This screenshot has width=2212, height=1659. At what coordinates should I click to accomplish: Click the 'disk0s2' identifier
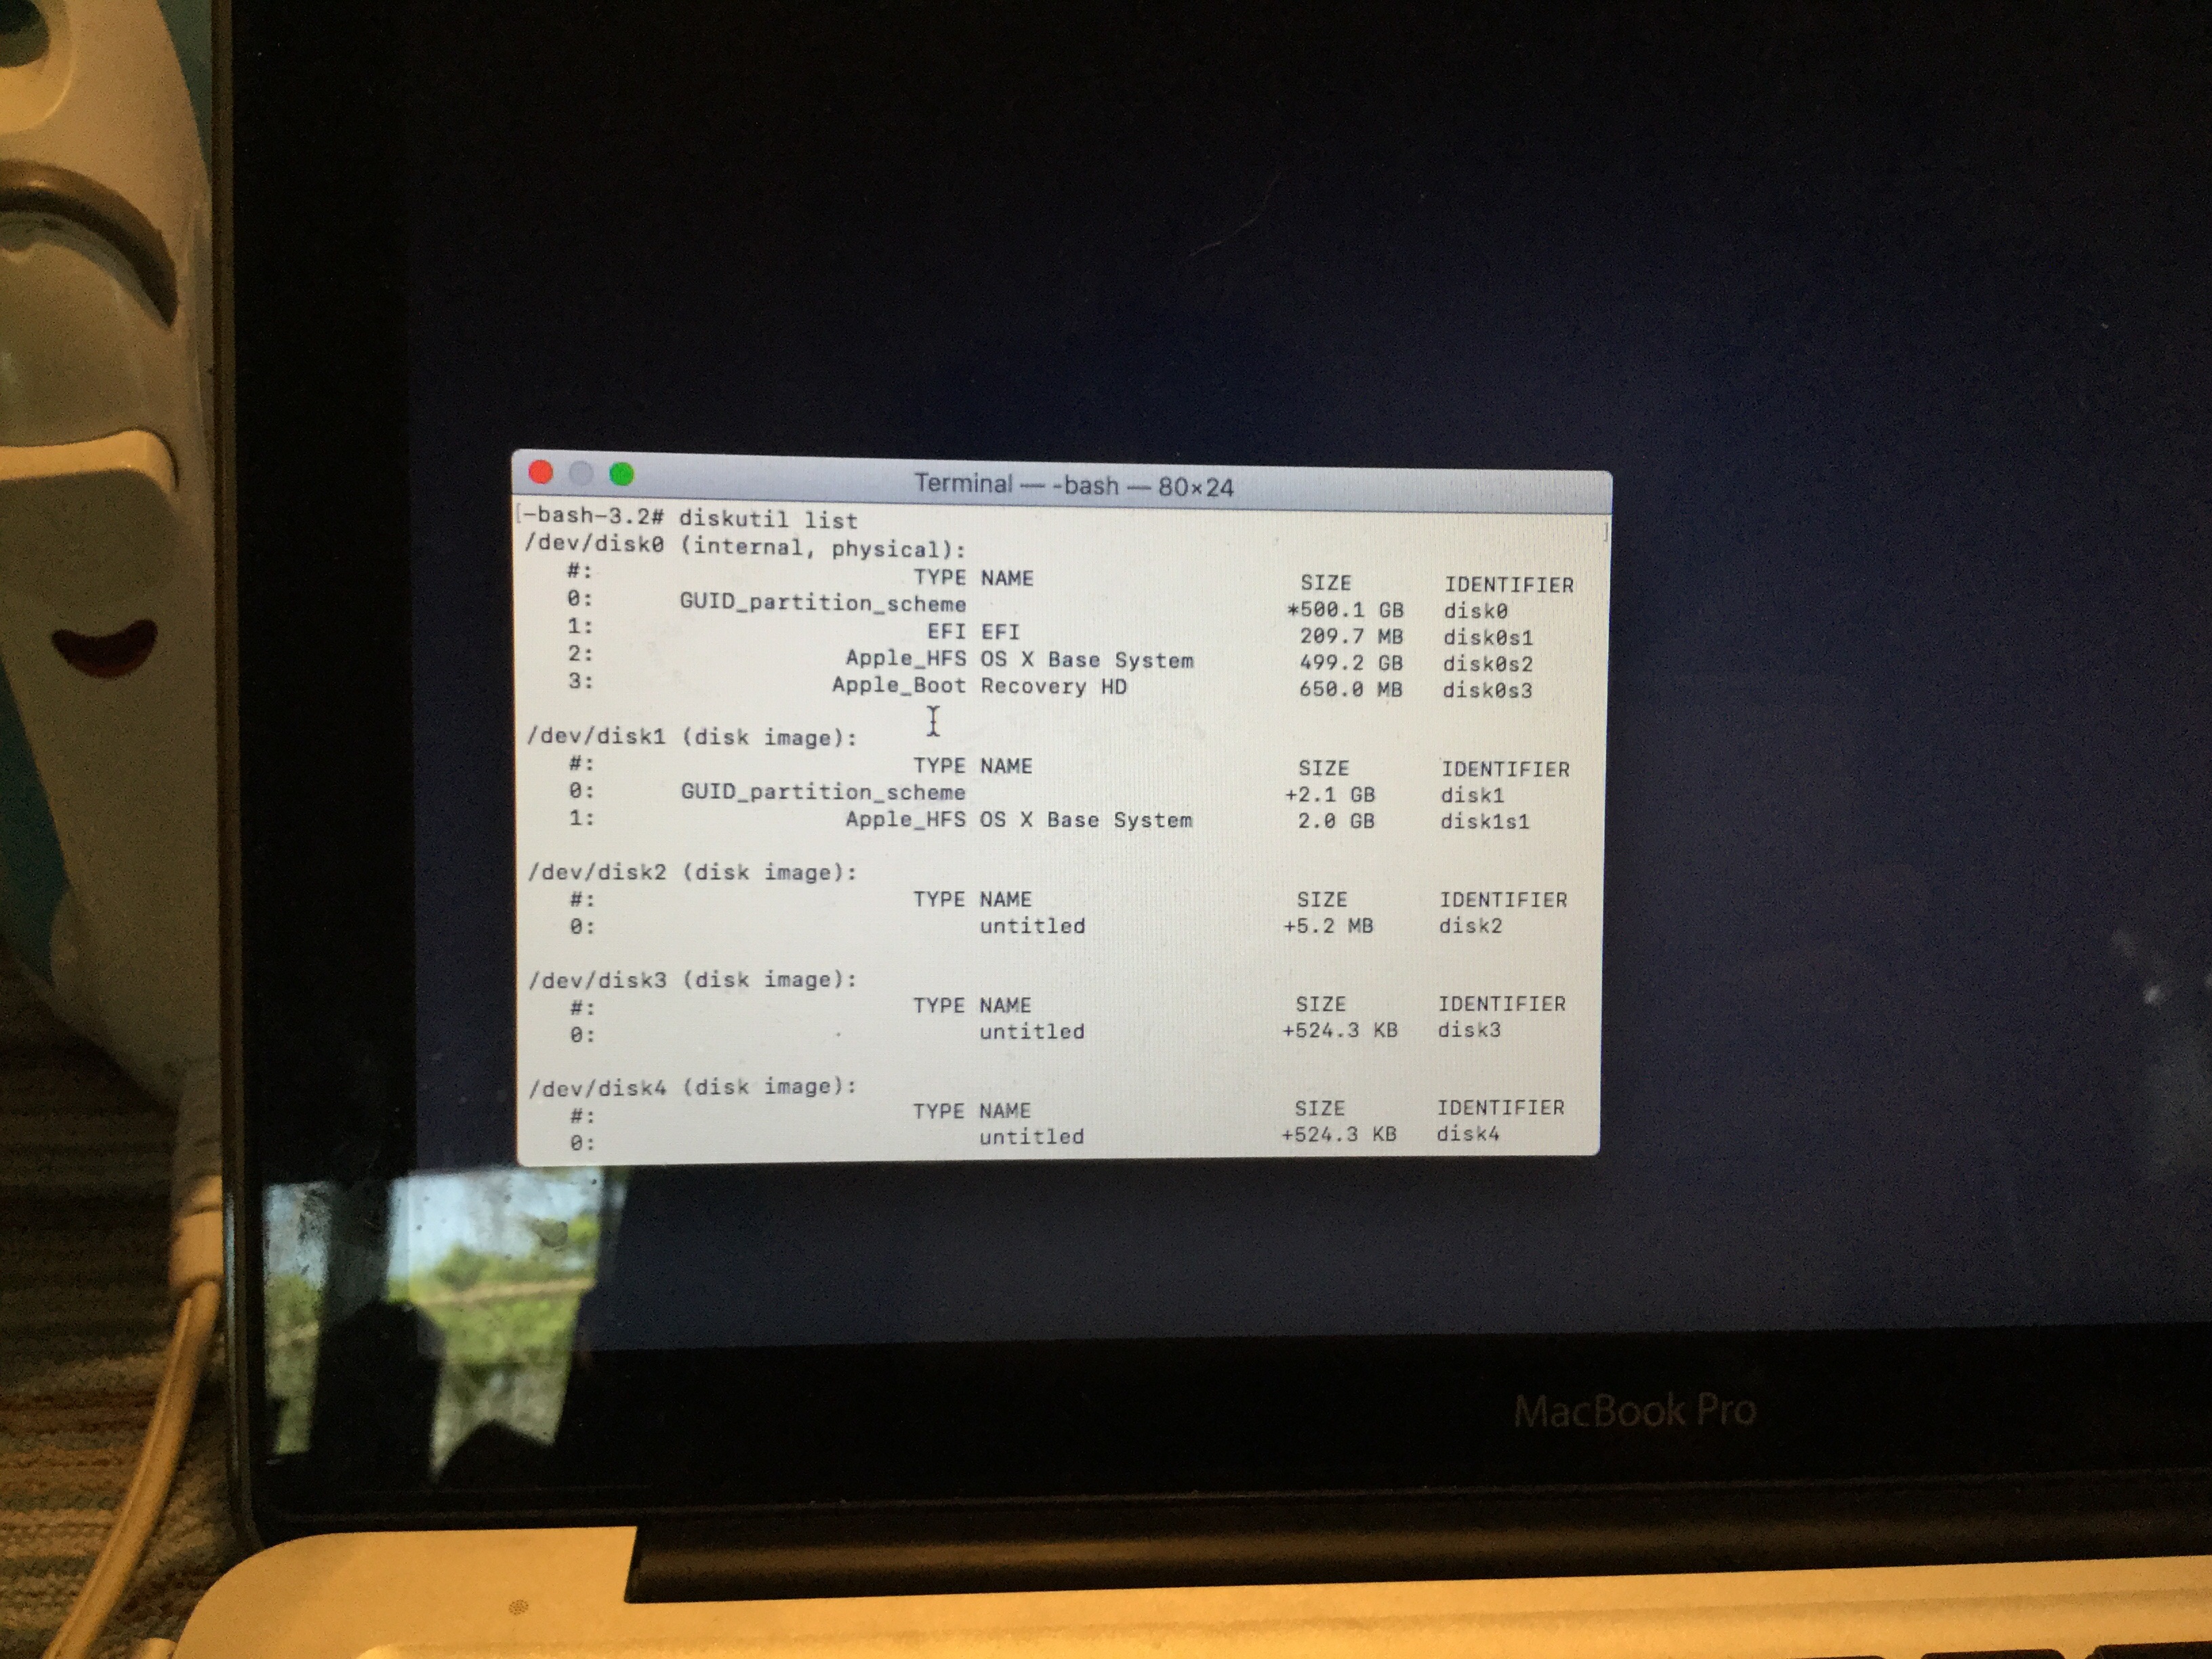[x=1488, y=663]
